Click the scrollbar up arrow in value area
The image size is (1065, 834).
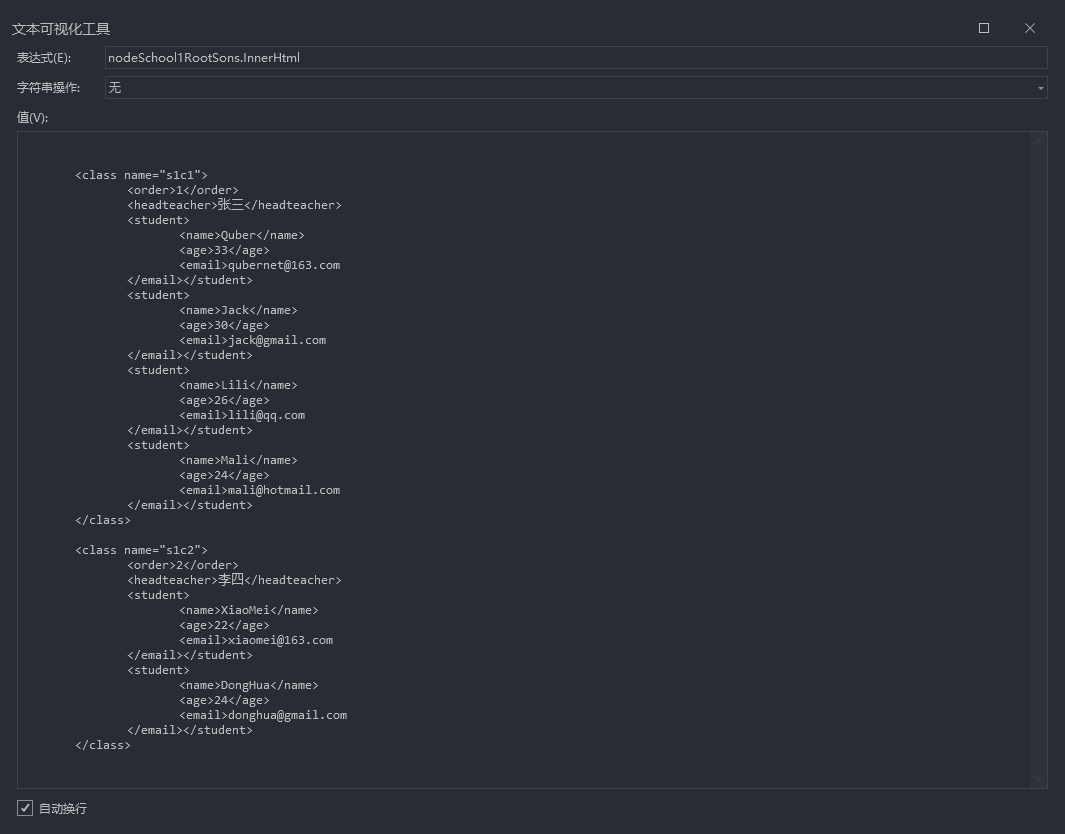[1039, 141]
